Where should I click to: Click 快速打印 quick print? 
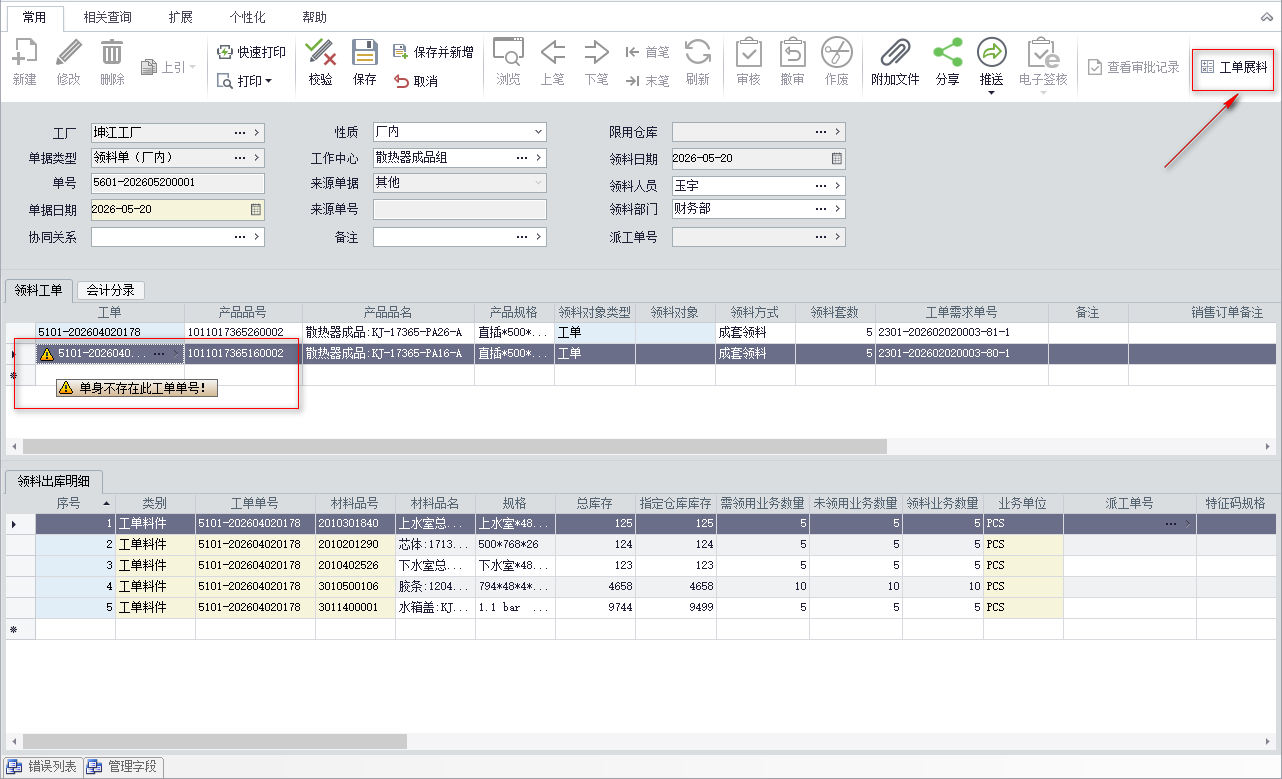(251, 52)
